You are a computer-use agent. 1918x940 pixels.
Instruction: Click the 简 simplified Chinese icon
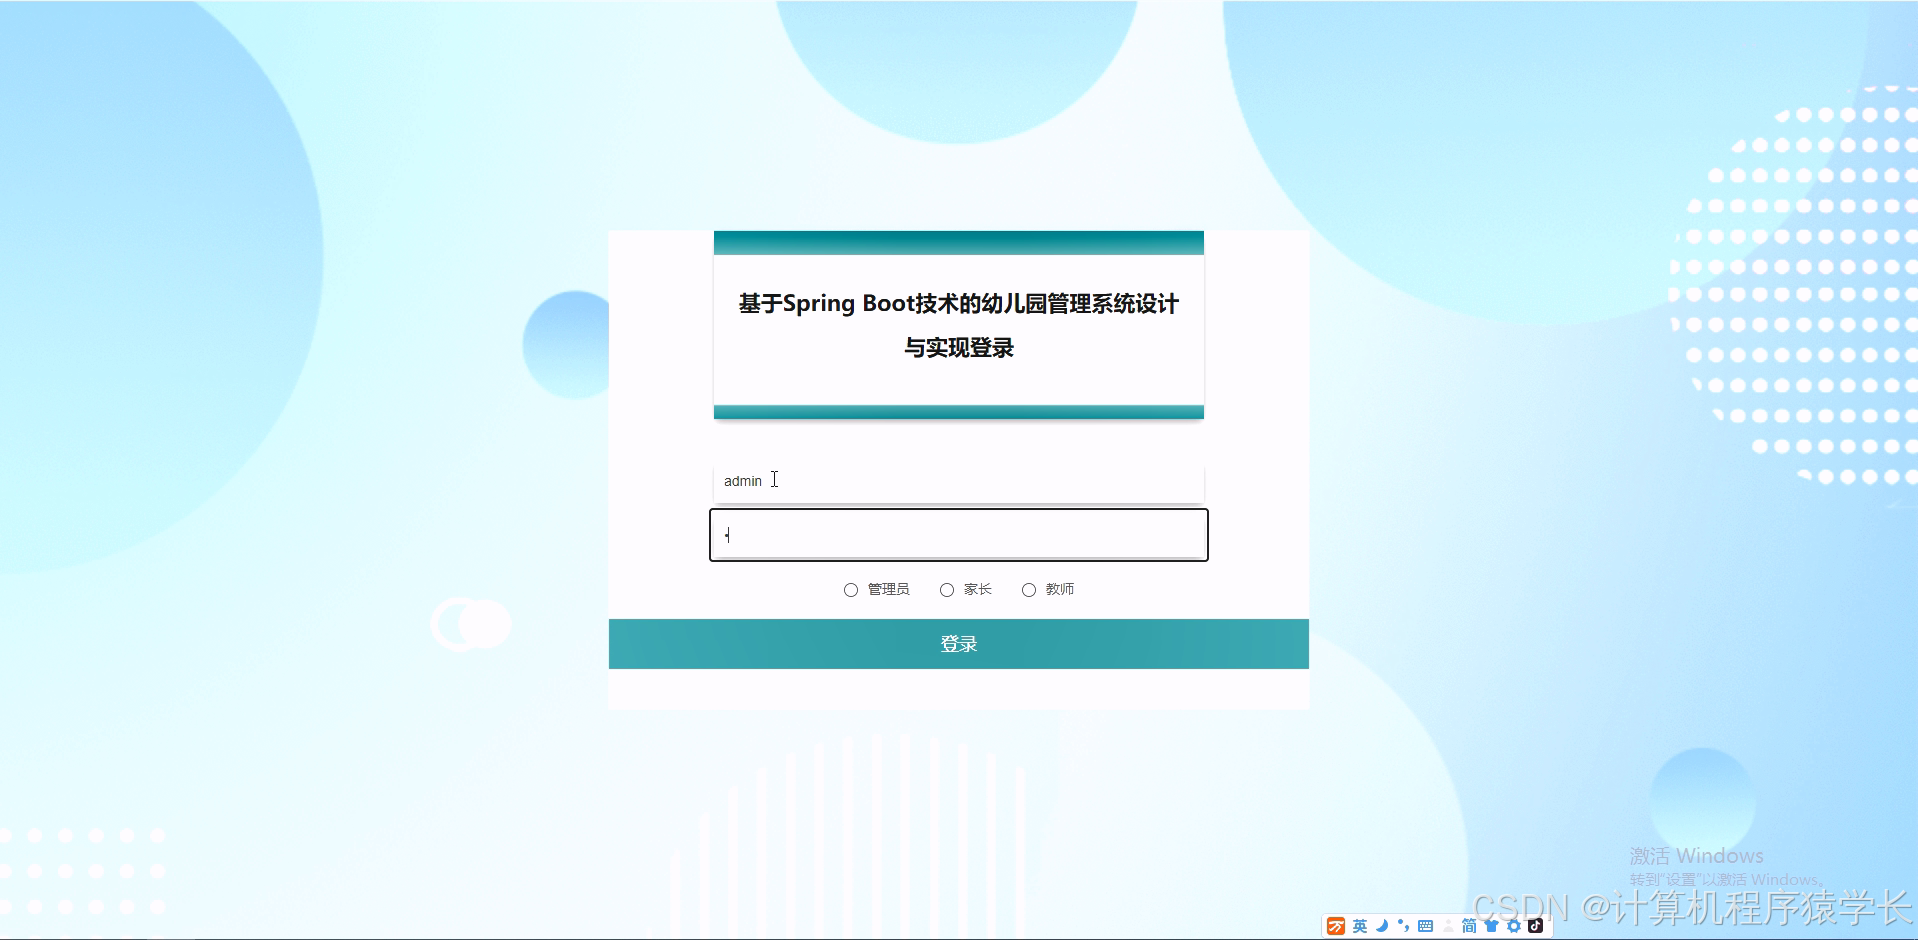tap(1469, 926)
